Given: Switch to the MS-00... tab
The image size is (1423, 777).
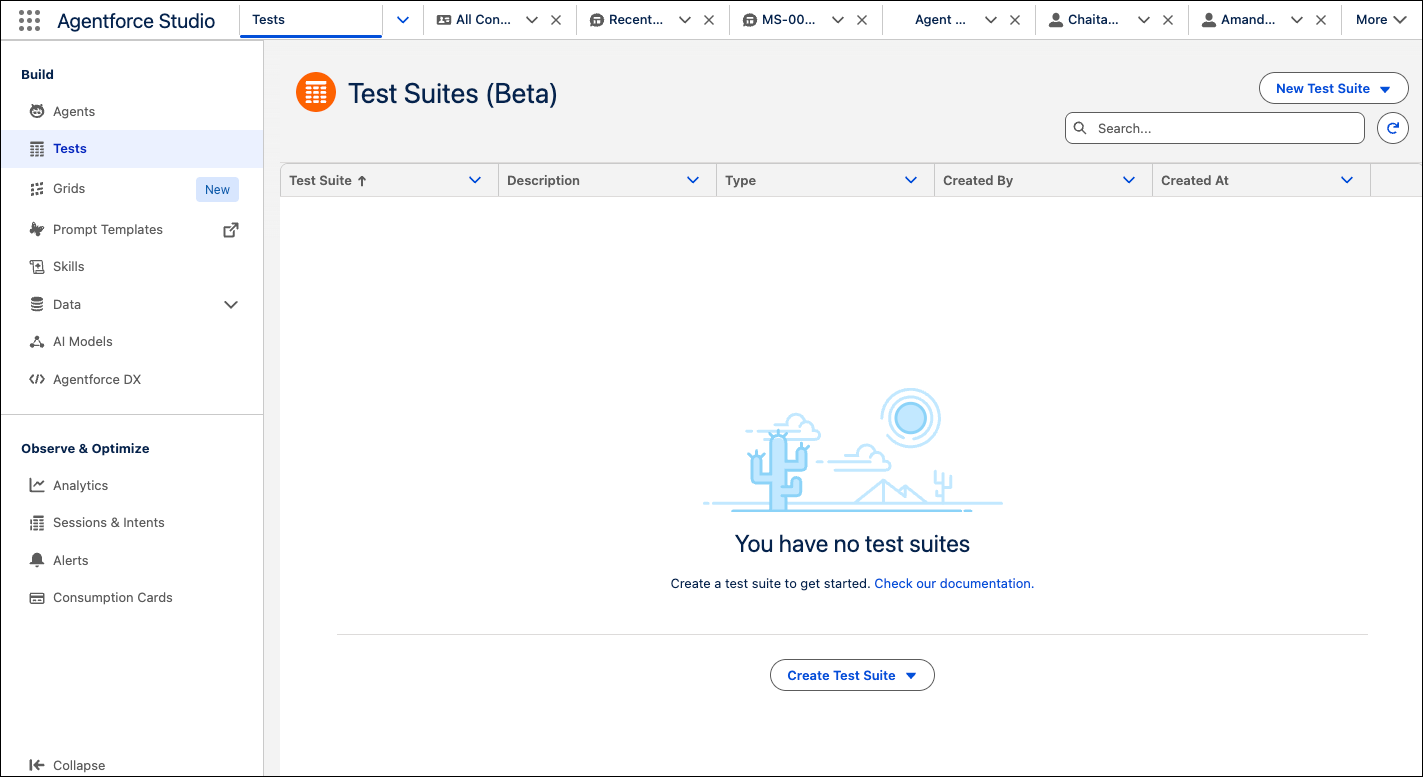Looking at the screenshot, I should point(780,20).
